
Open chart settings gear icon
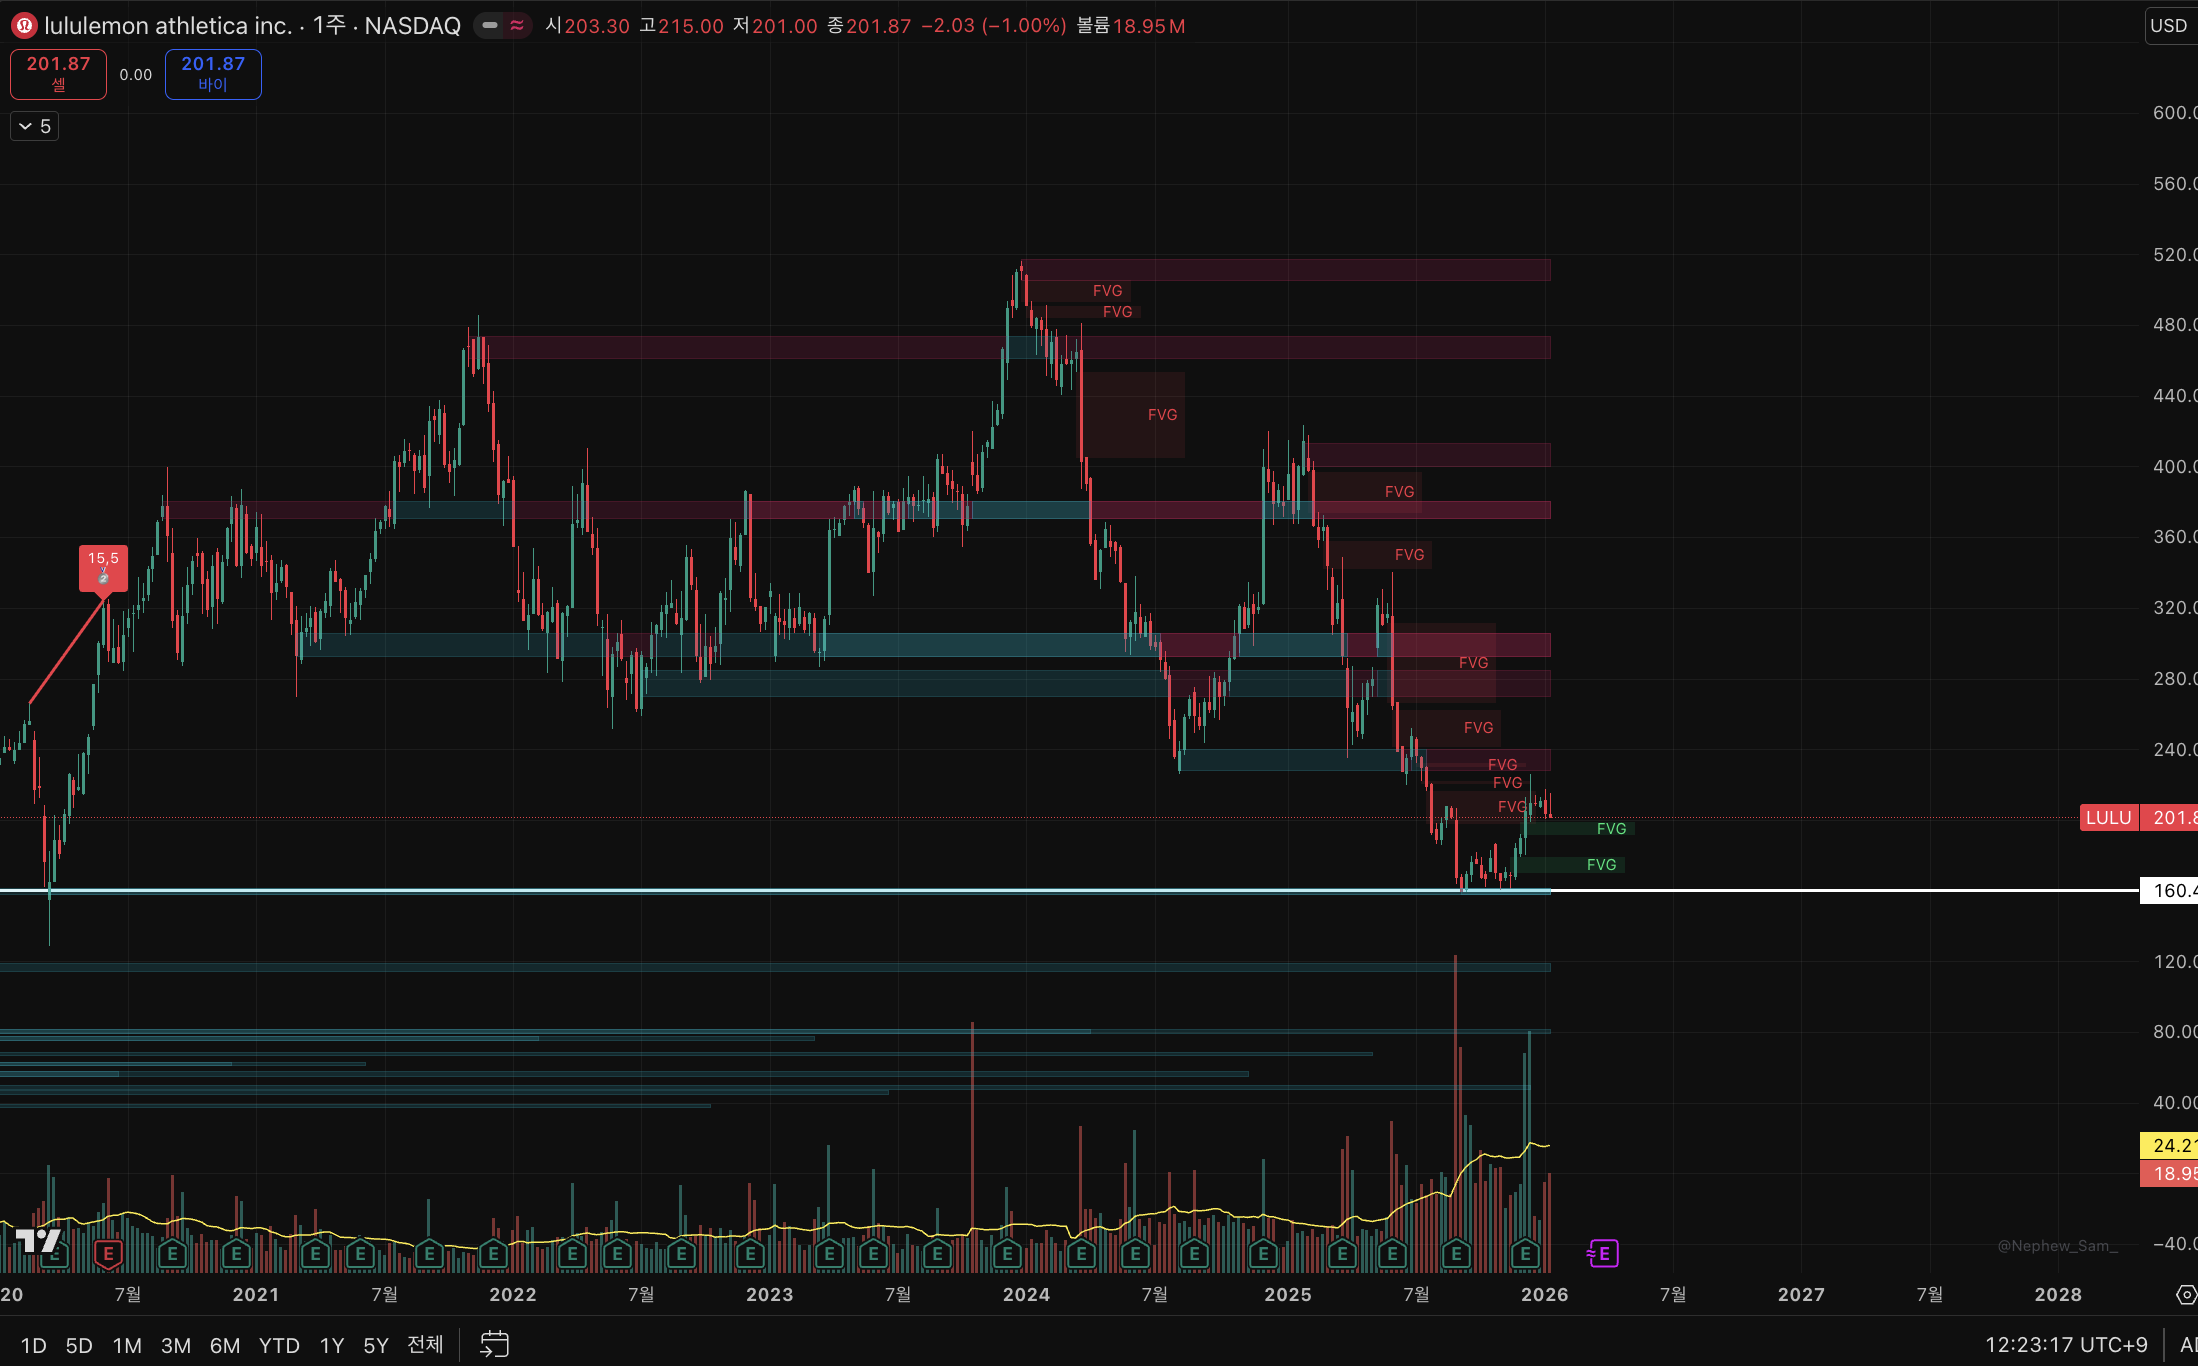[x=2186, y=1295]
